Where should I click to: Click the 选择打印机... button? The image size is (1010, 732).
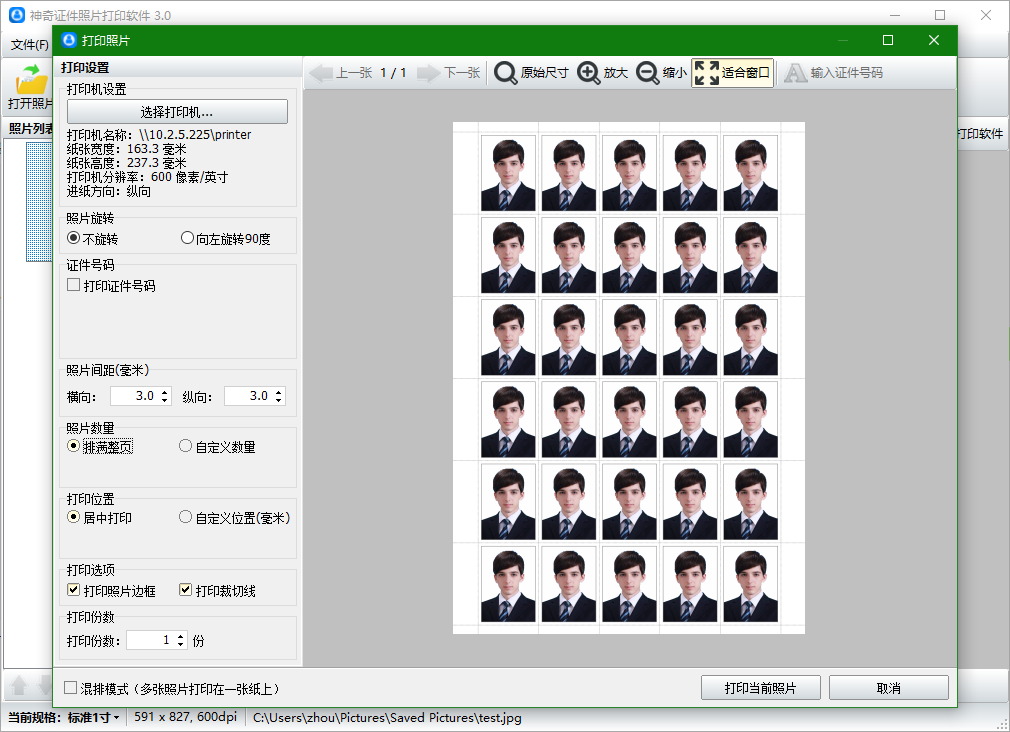(177, 112)
